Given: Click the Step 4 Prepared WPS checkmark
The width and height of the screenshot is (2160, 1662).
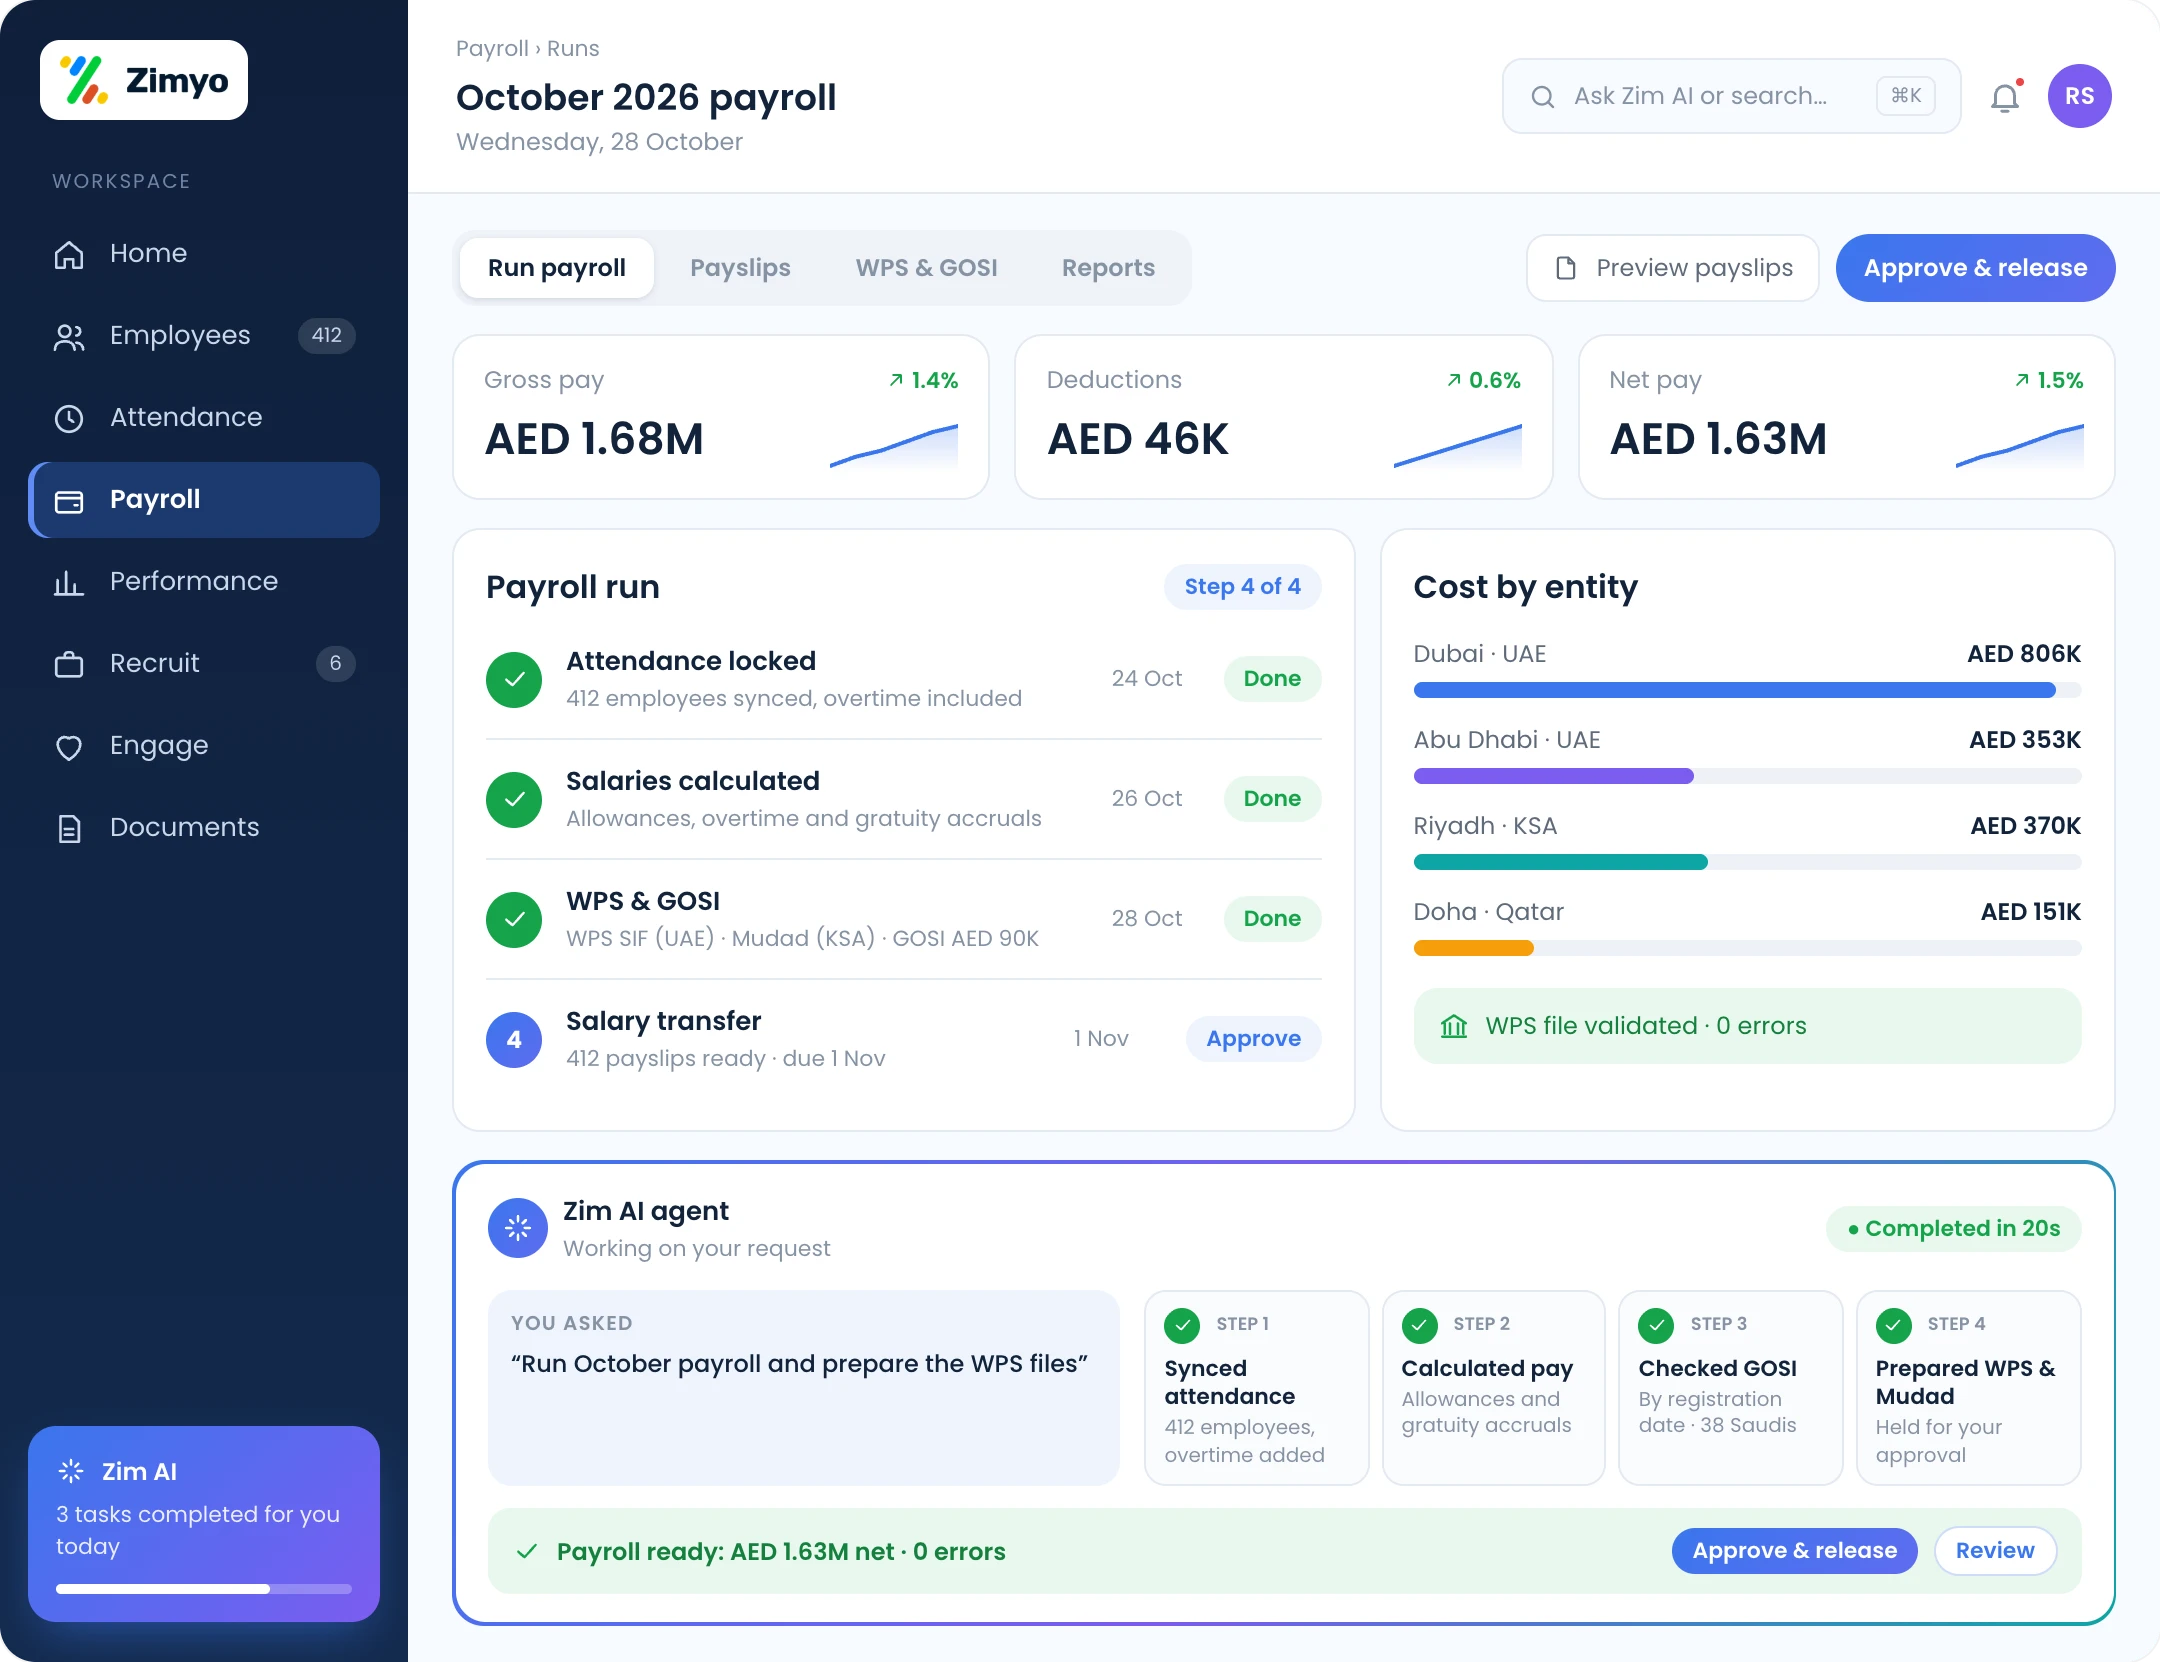Looking at the screenshot, I should point(1893,1325).
